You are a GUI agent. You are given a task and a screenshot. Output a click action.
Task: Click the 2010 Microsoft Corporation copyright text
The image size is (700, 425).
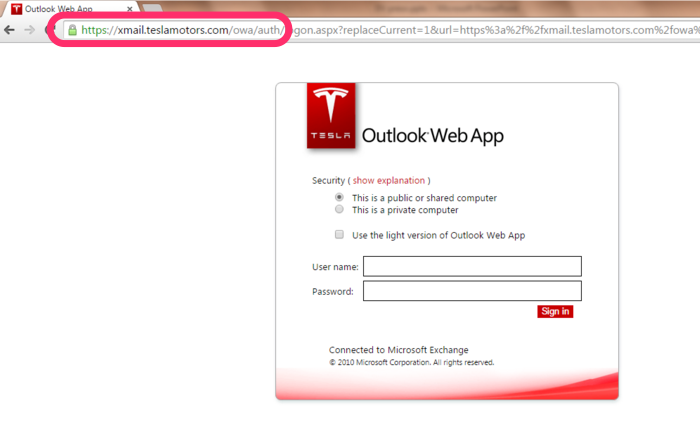tap(412, 362)
